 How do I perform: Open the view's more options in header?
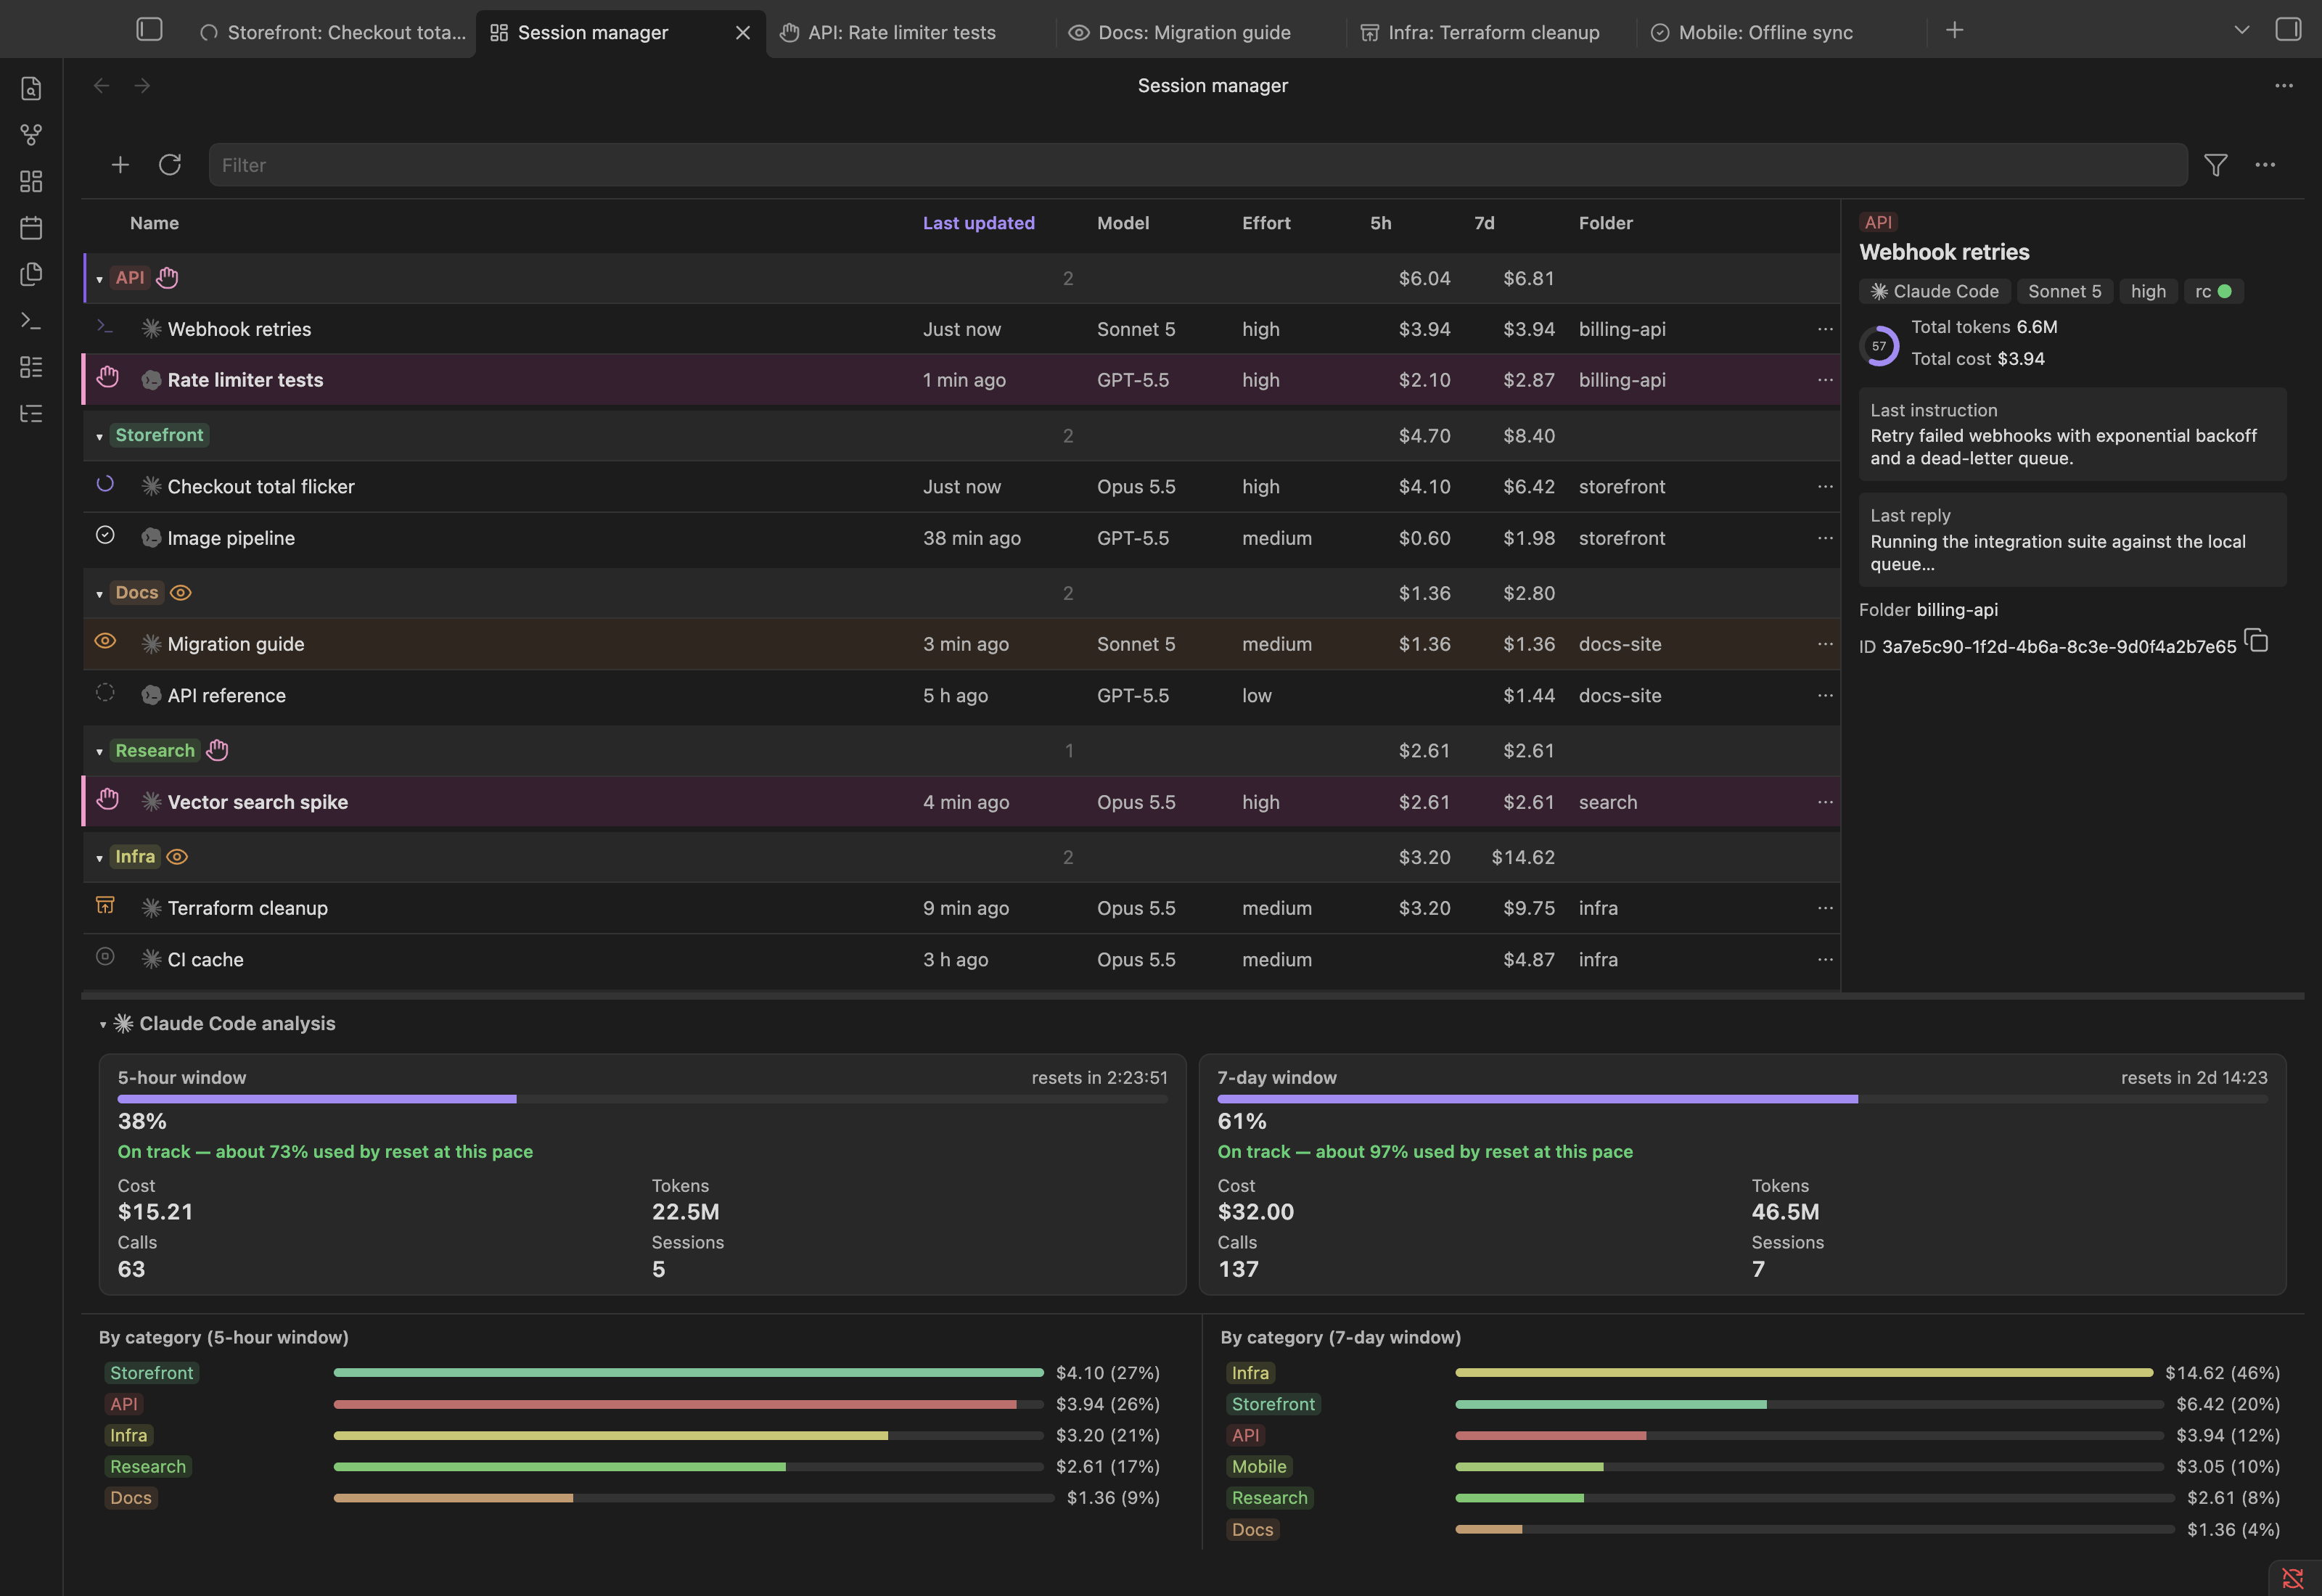(x=2284, y=86)
